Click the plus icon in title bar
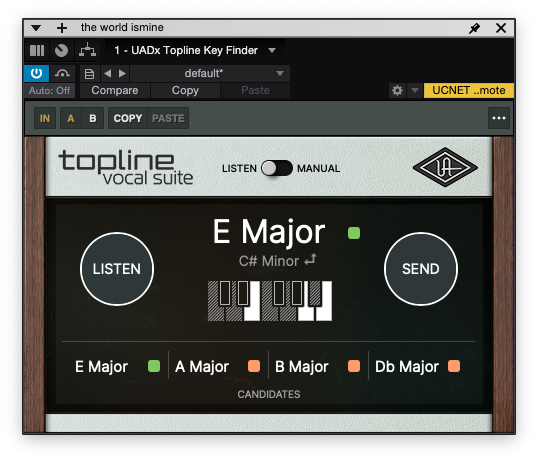The width and height of the screenshot is (538, 461). pos(62,28)
